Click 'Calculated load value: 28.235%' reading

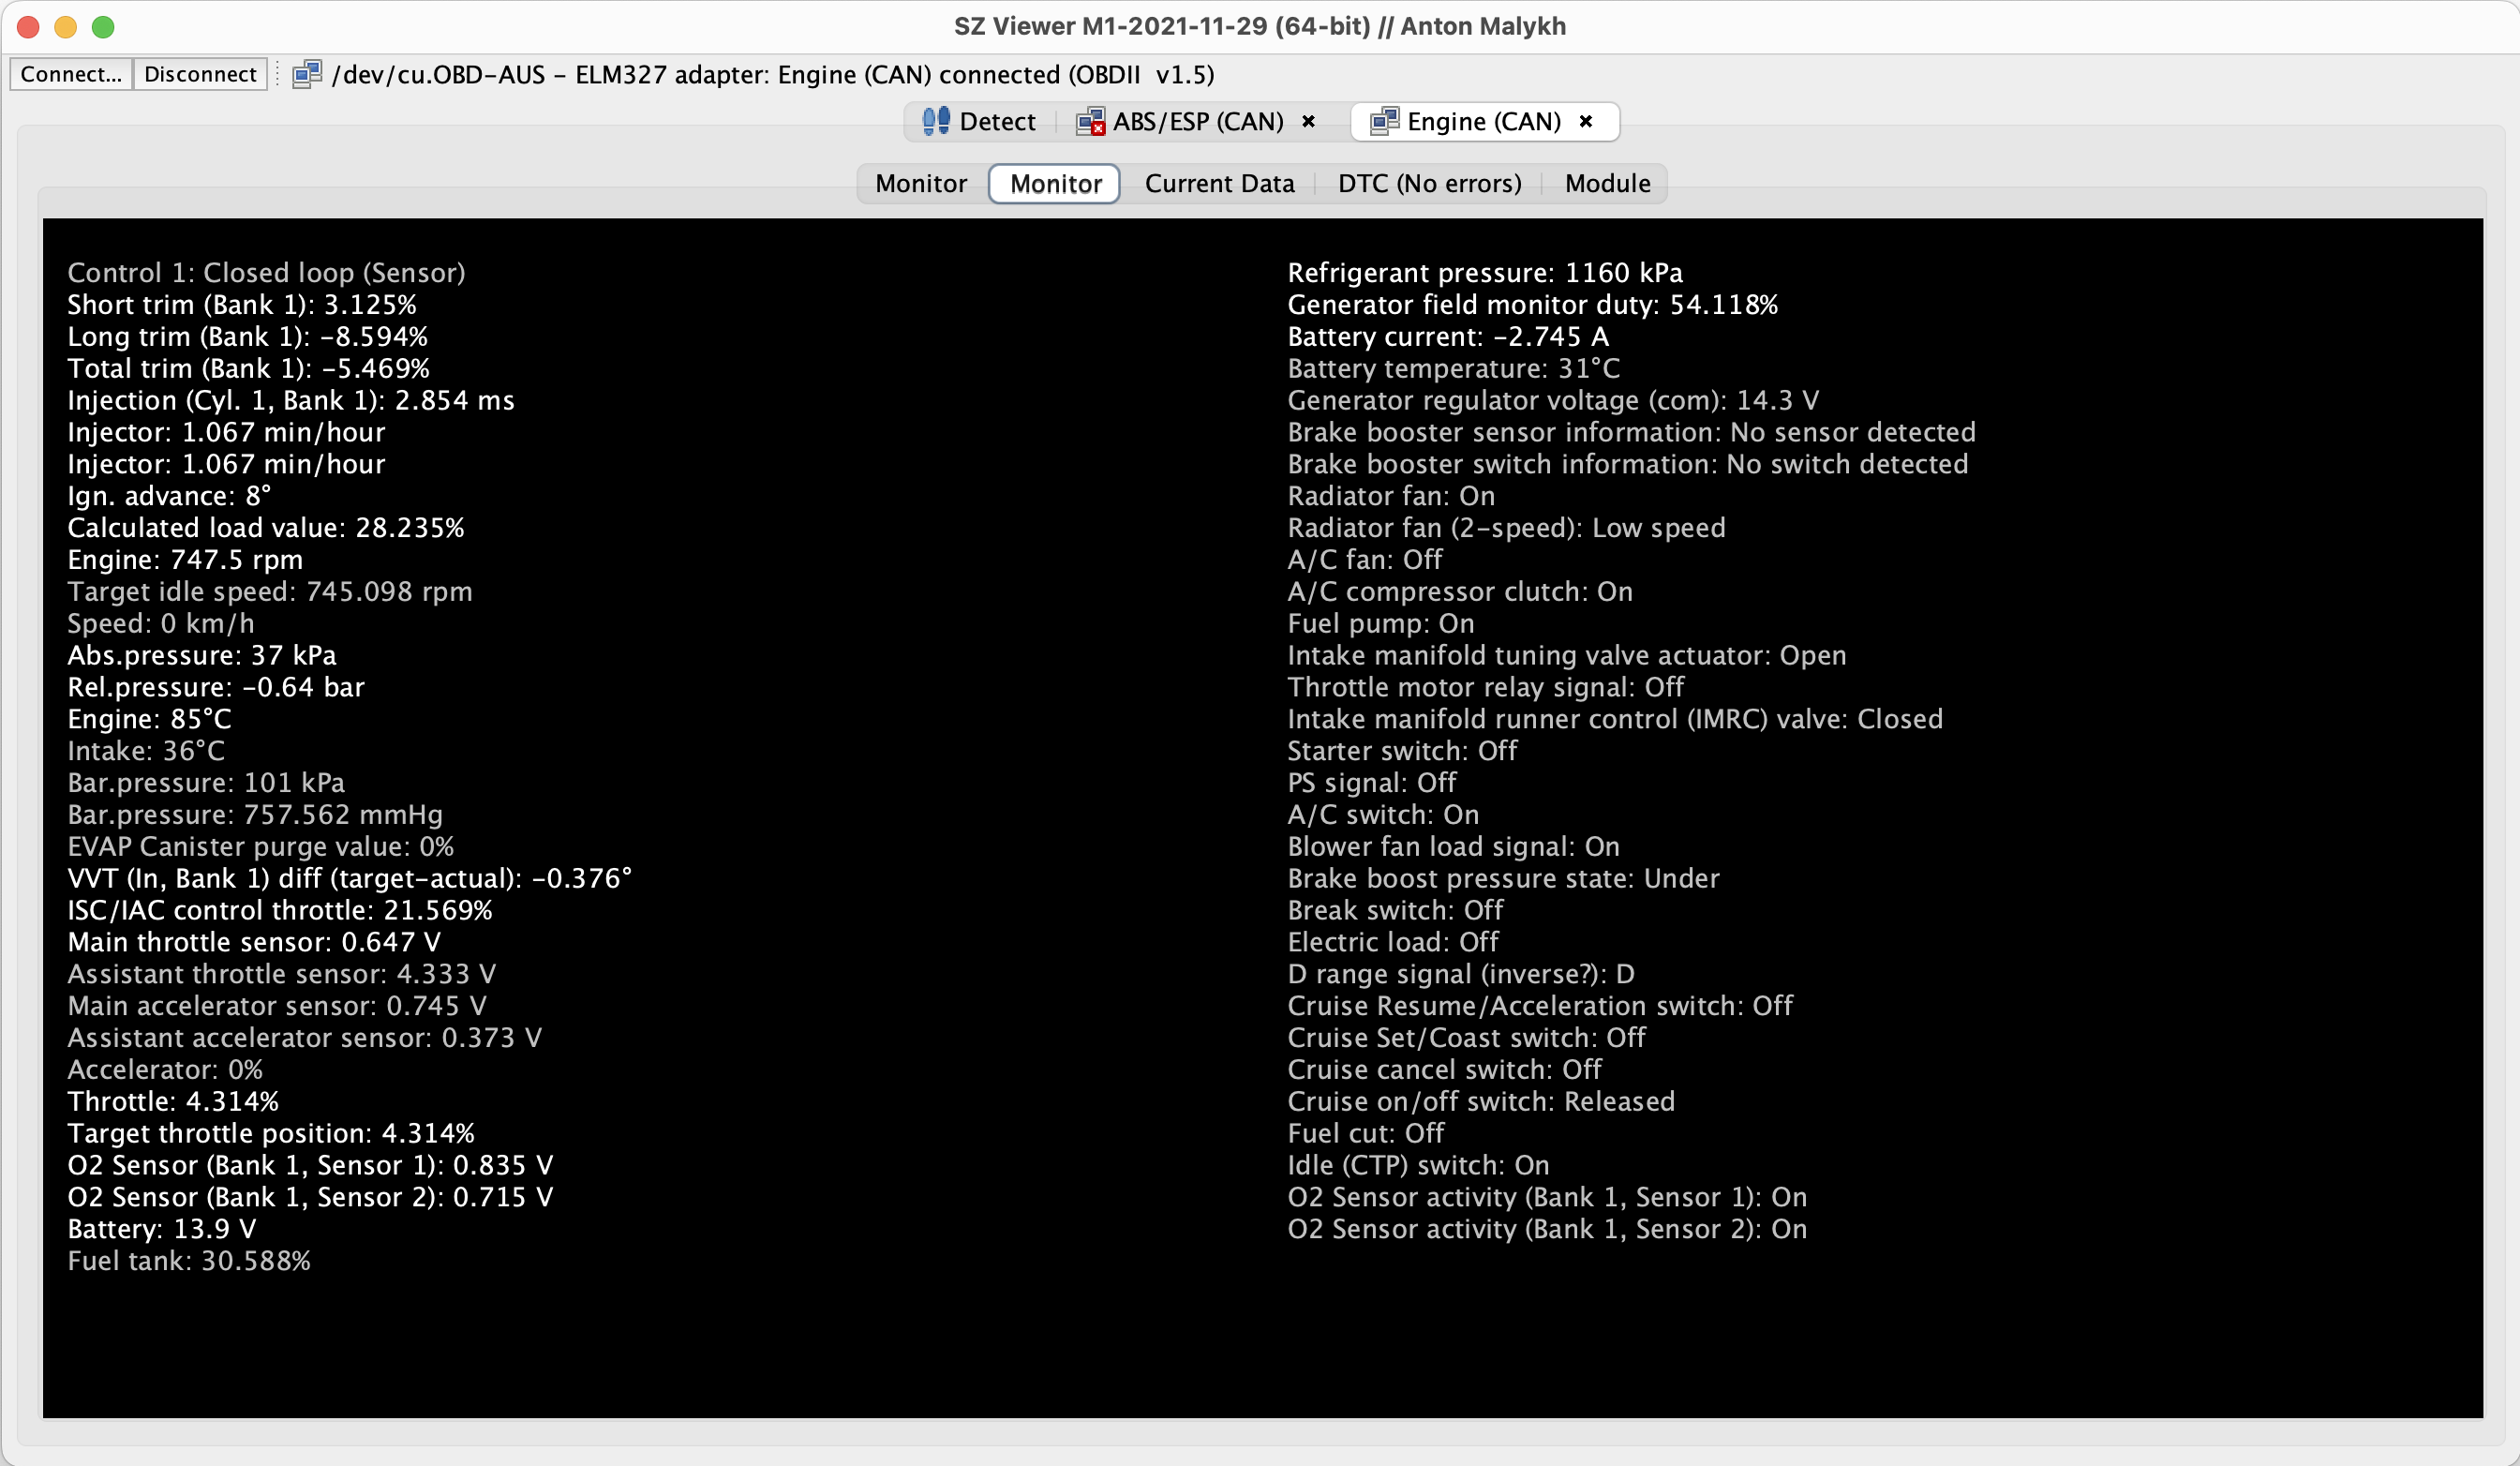[266, 528]
